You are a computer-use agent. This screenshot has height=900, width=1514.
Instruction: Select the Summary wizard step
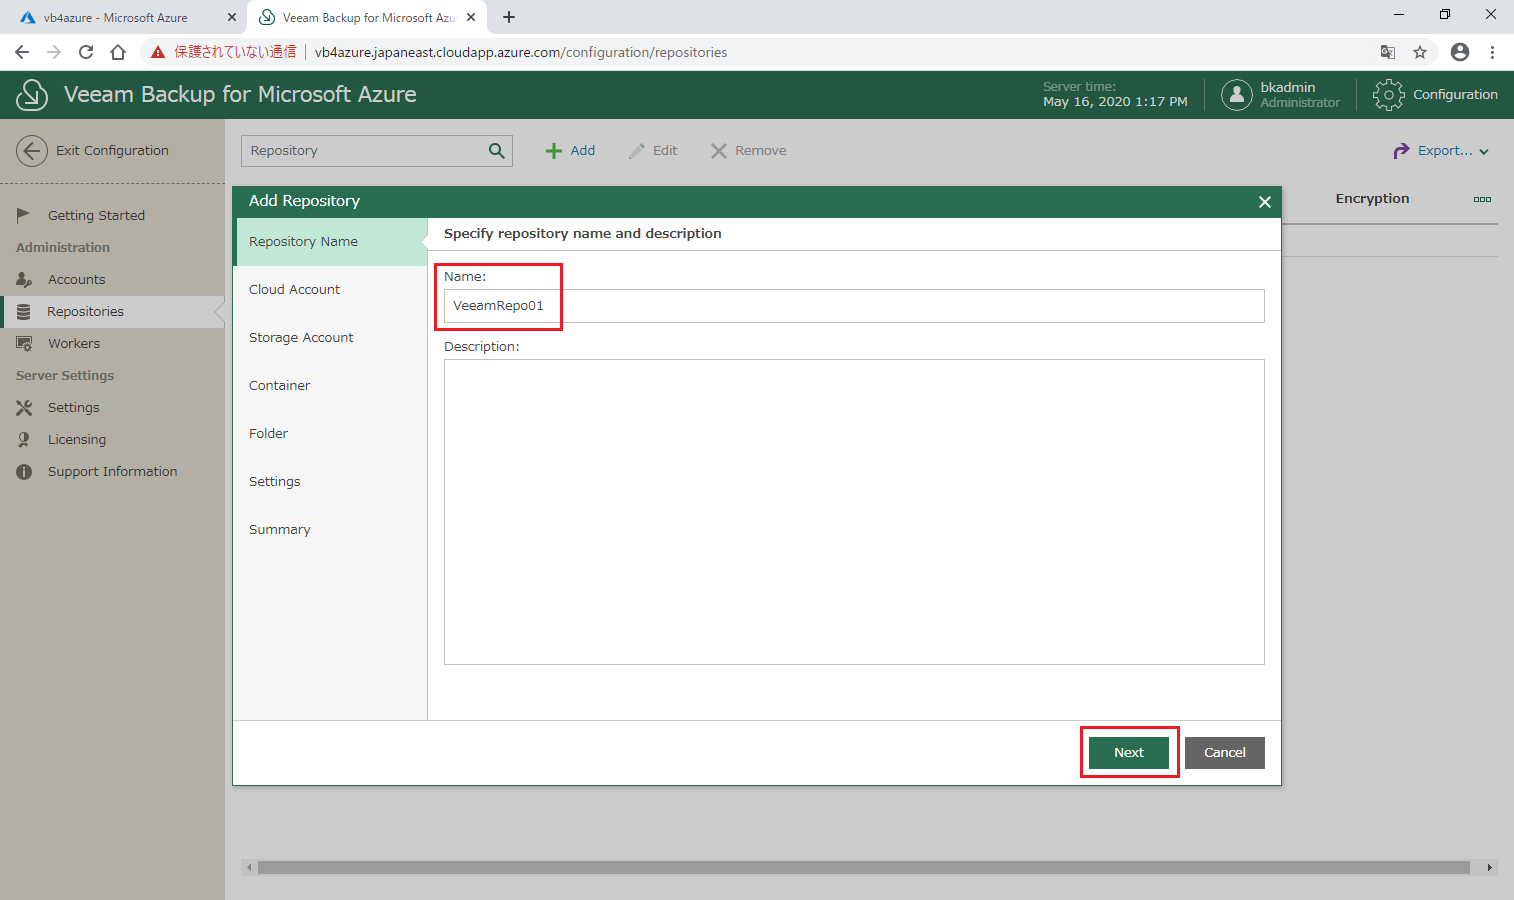click(330, 530)
